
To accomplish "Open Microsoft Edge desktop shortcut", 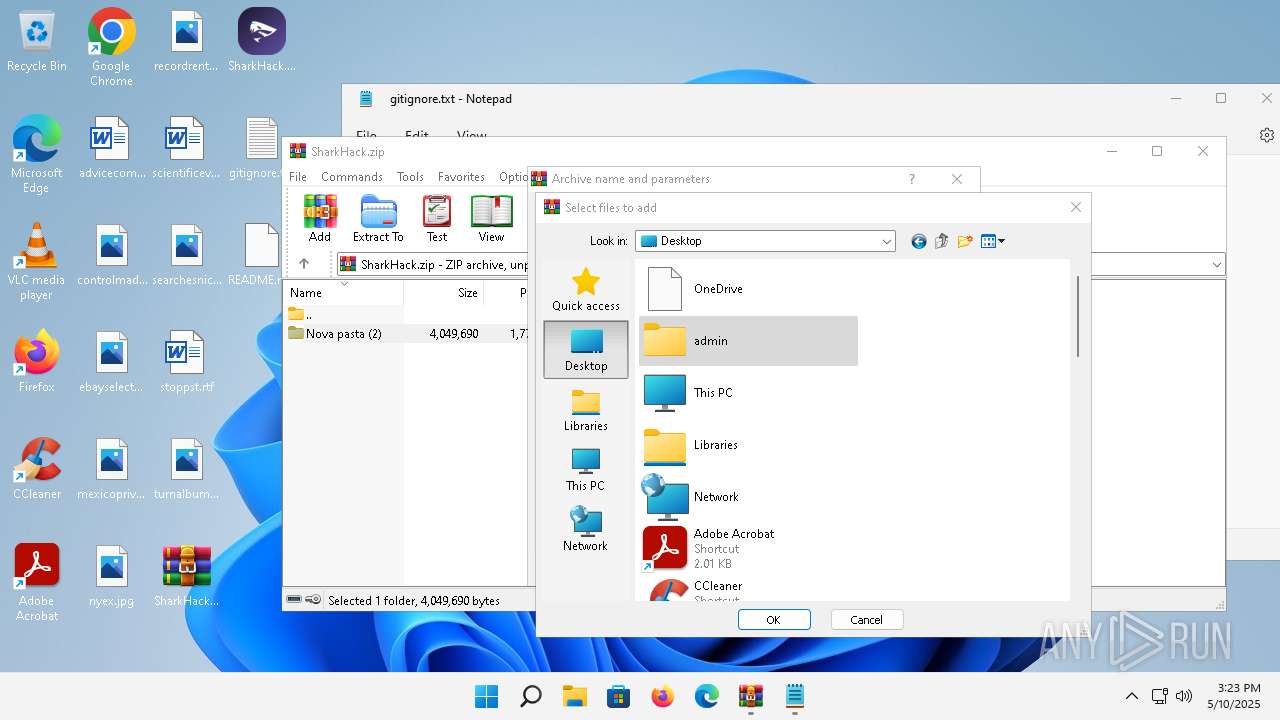I will (37, 154).
